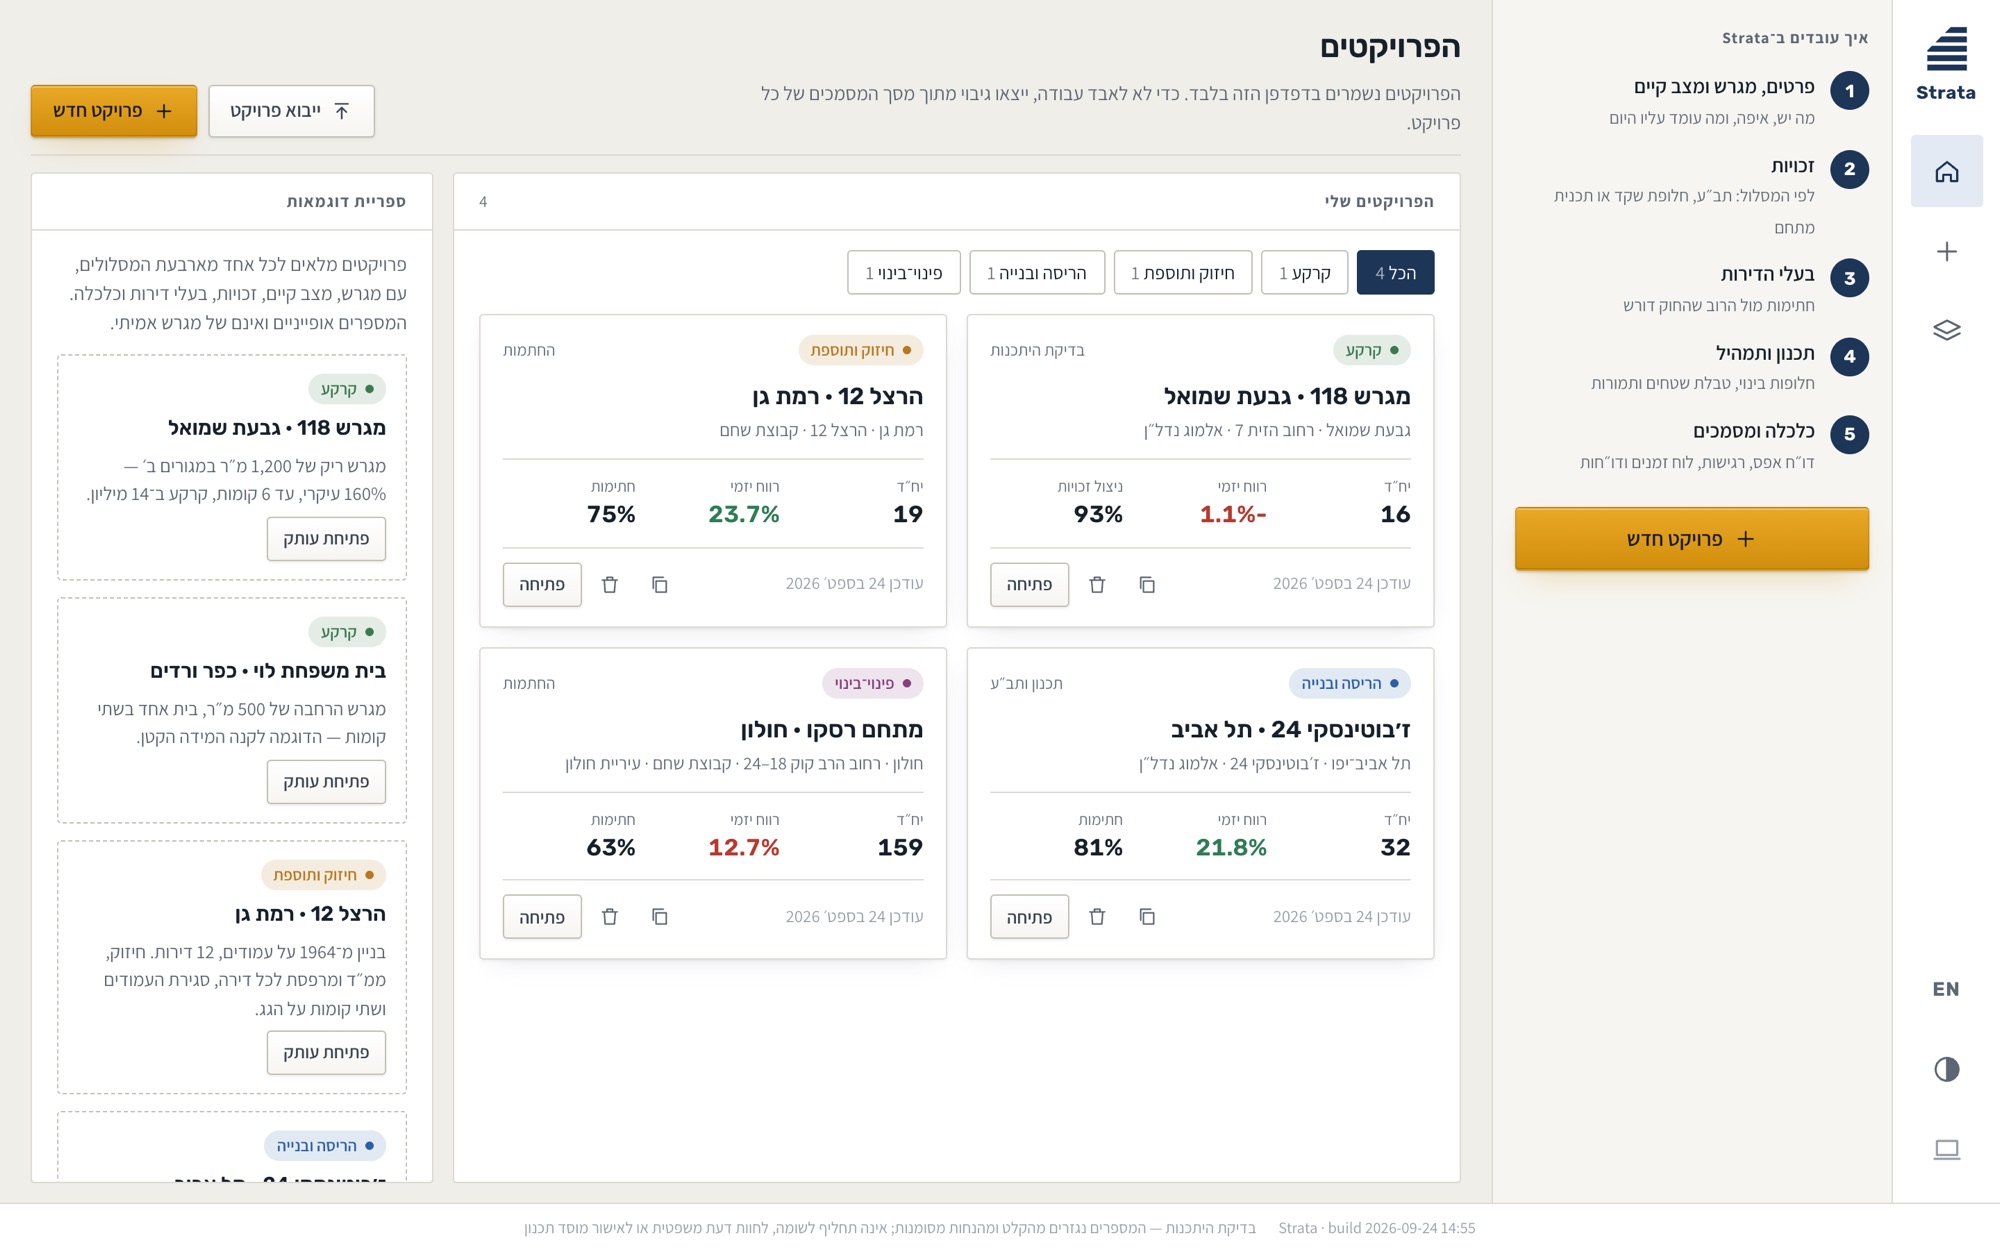
Task: Click the 21.8% רווח יזמי value
Action: tap(1231, 848)
